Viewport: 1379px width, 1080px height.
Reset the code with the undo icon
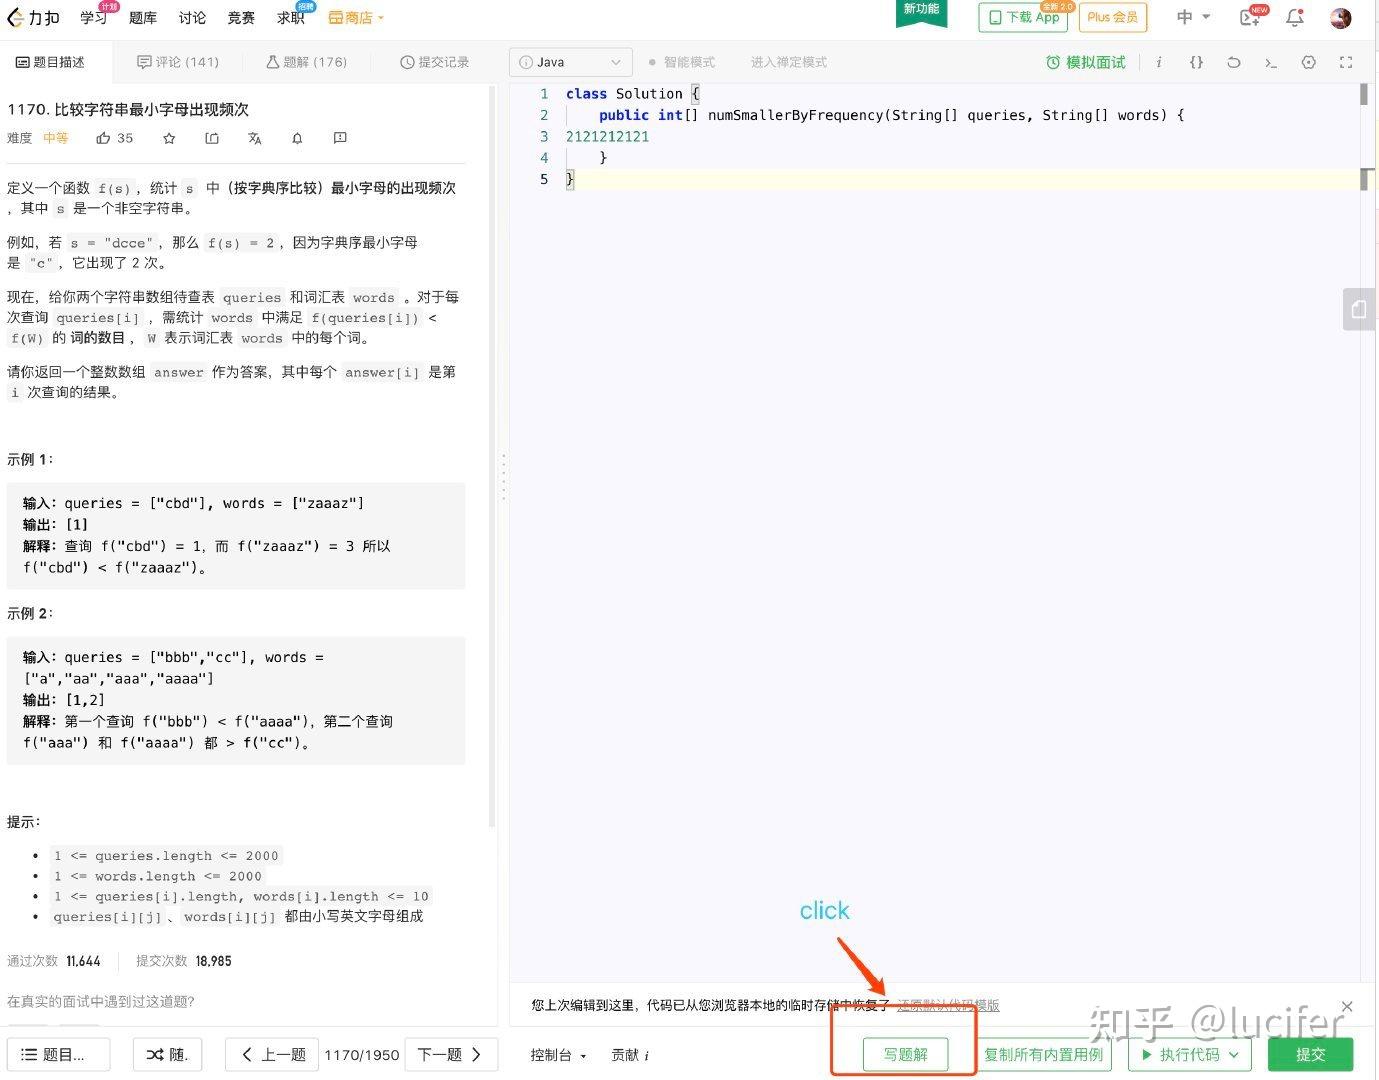pos(1233,62)
